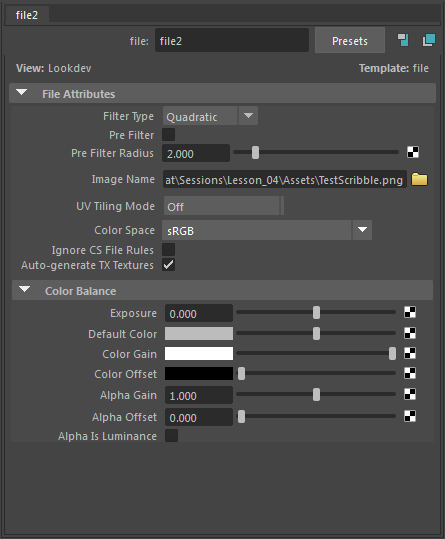The height and width of the screenshot is (539, 445).
Task: Click the checker map button for Pre Filter Radius
Action: point(413,152)
